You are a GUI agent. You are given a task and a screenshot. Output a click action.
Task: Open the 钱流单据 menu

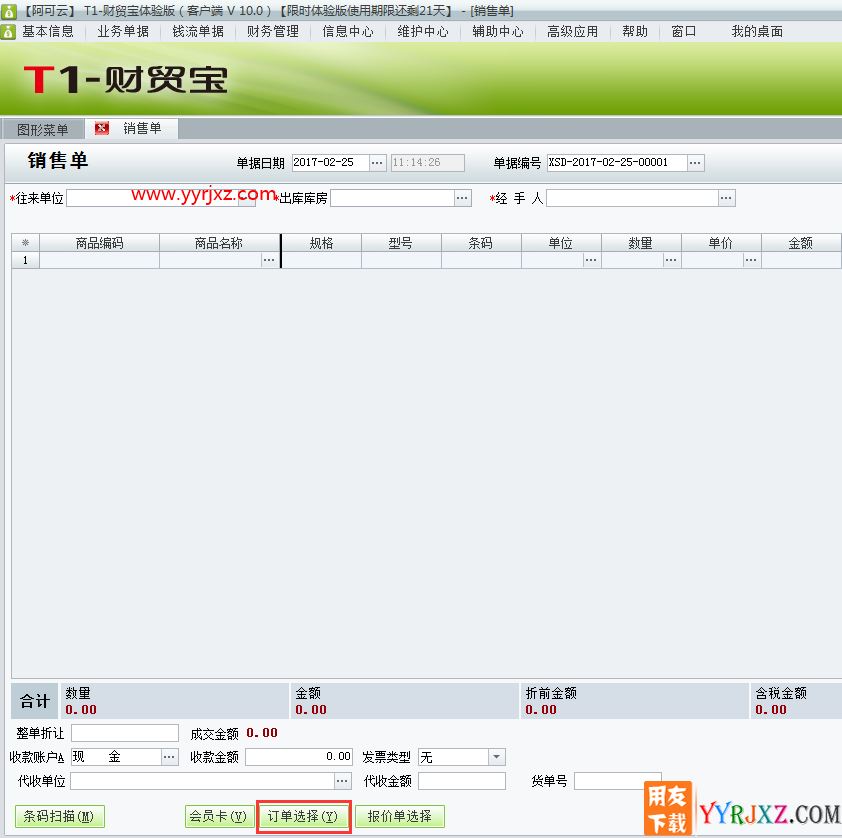tap(198, 32)
